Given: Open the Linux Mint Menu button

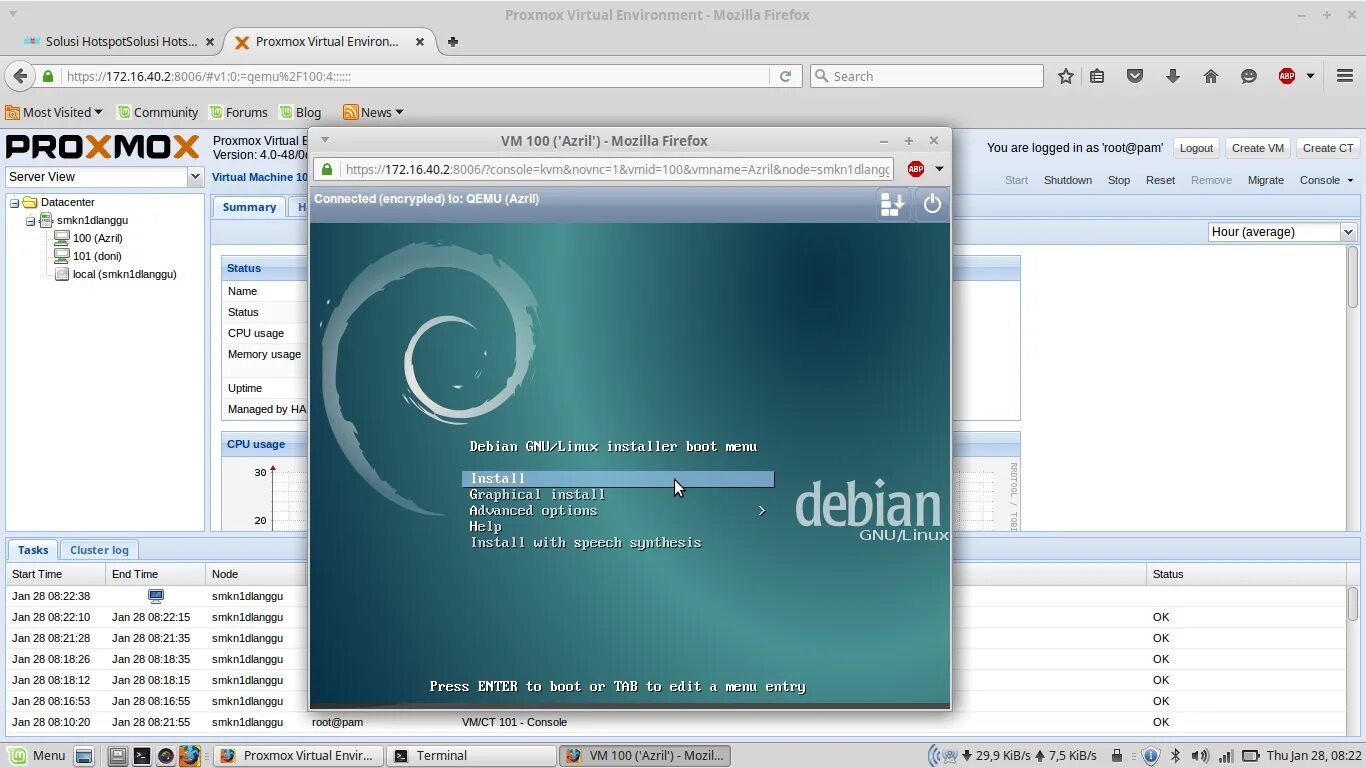Looking at the screenshot, I should [x=37, y=755].
